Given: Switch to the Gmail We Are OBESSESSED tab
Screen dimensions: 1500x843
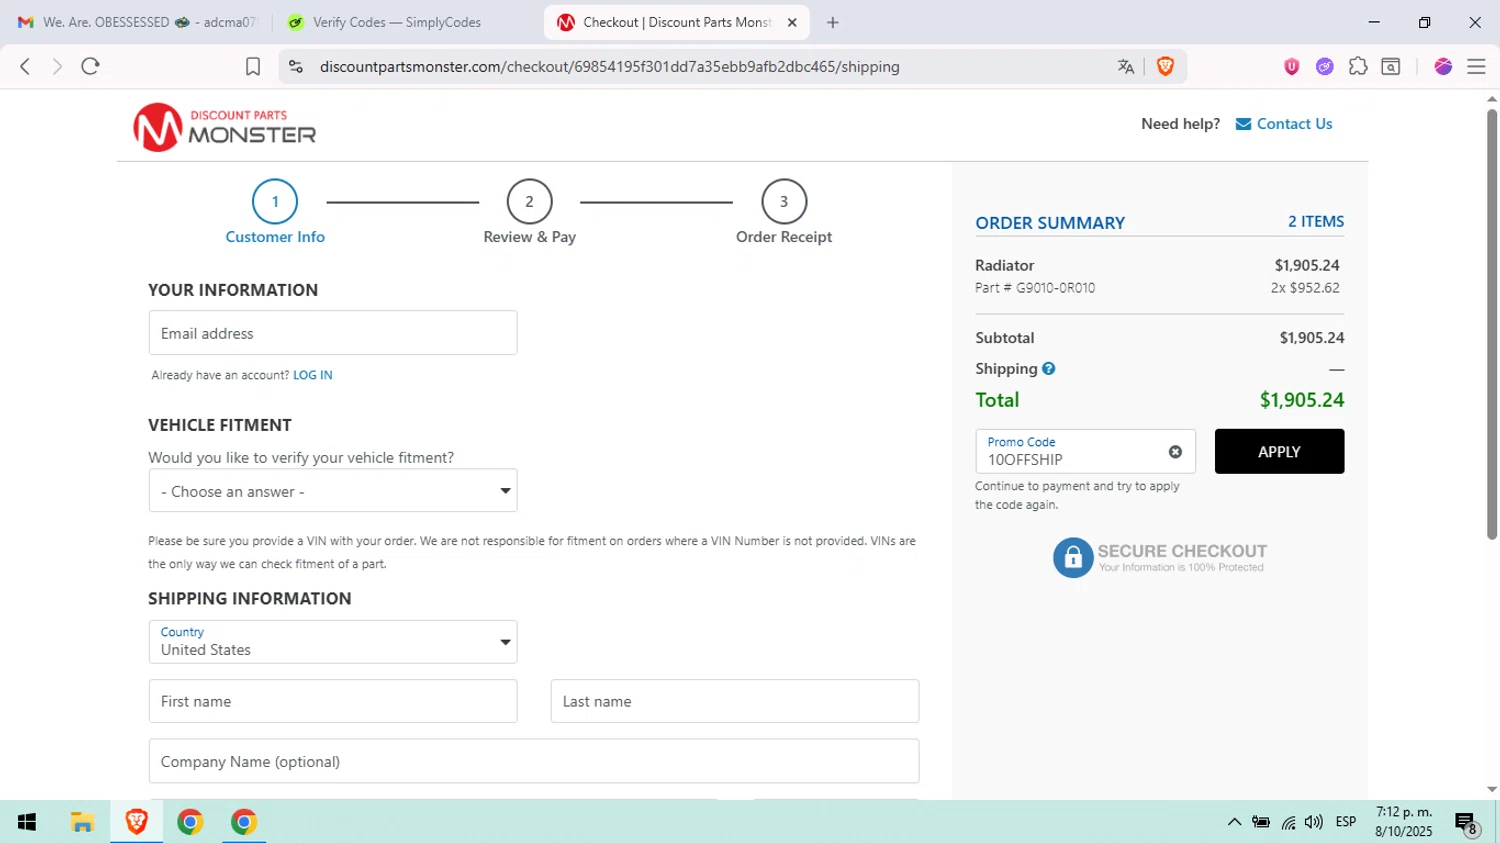Looking at the screenshot, I should 137,22.
